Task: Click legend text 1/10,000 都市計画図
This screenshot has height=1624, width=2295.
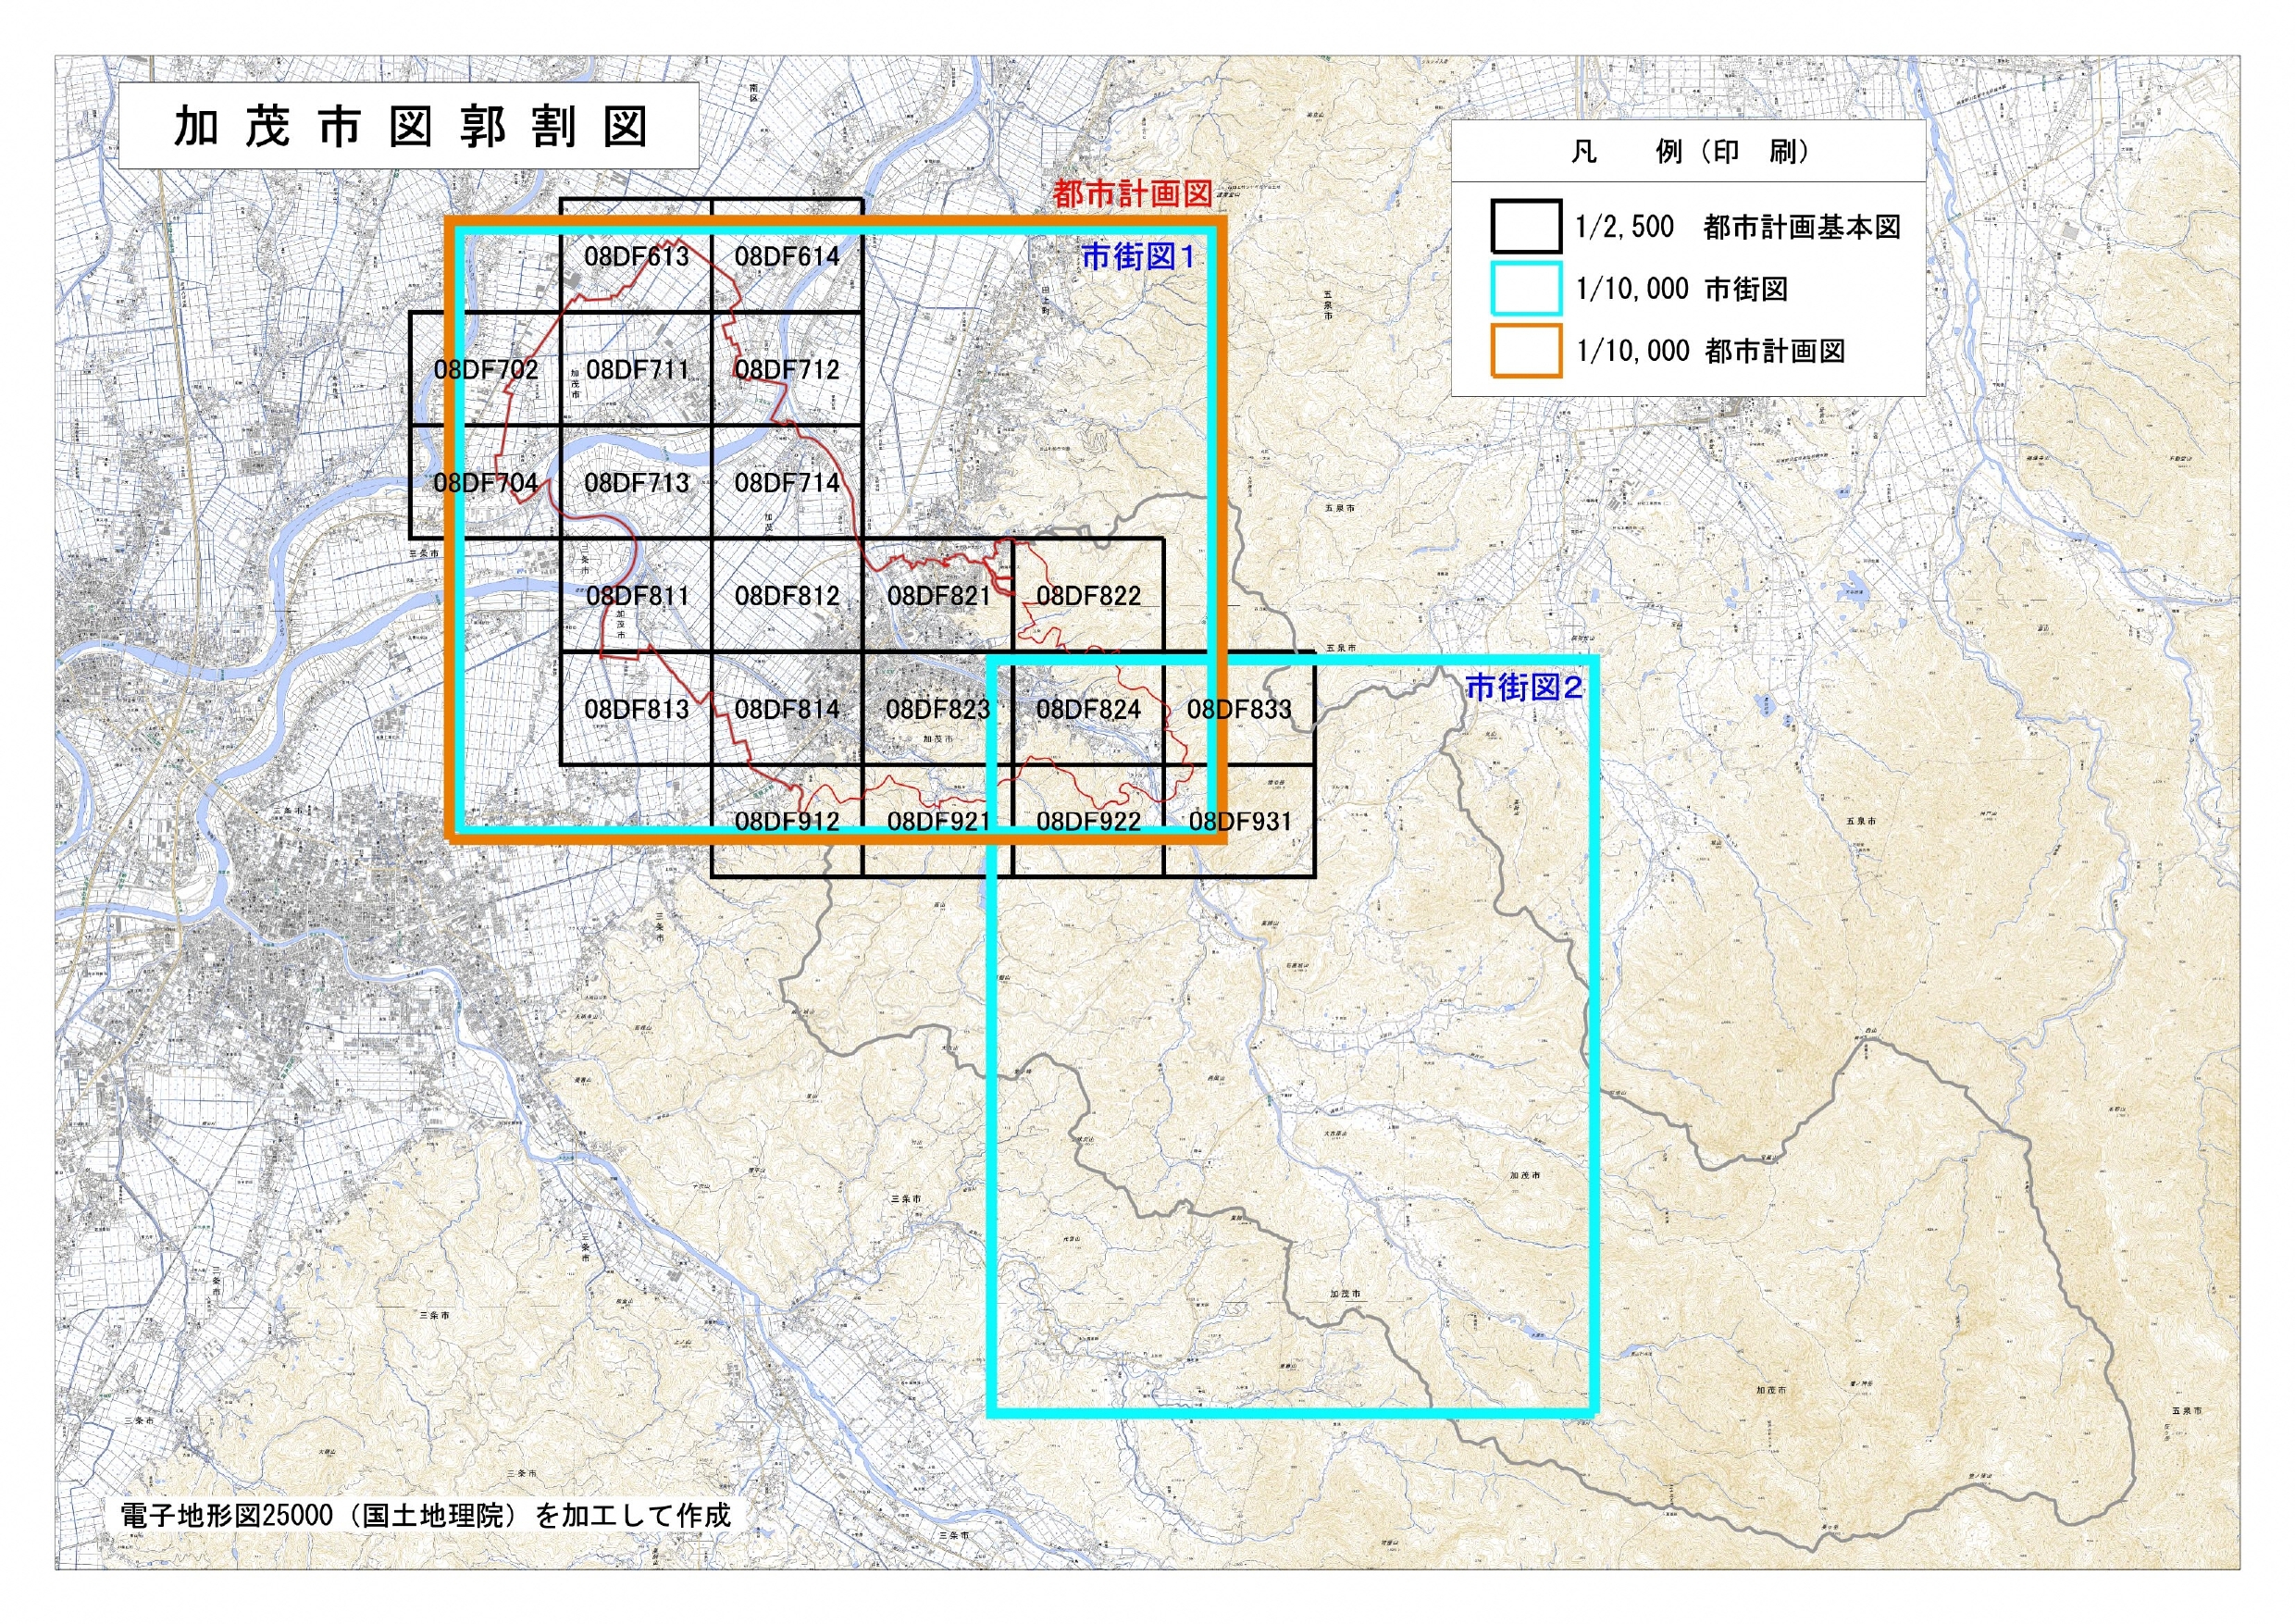Action: point(1710,351)
